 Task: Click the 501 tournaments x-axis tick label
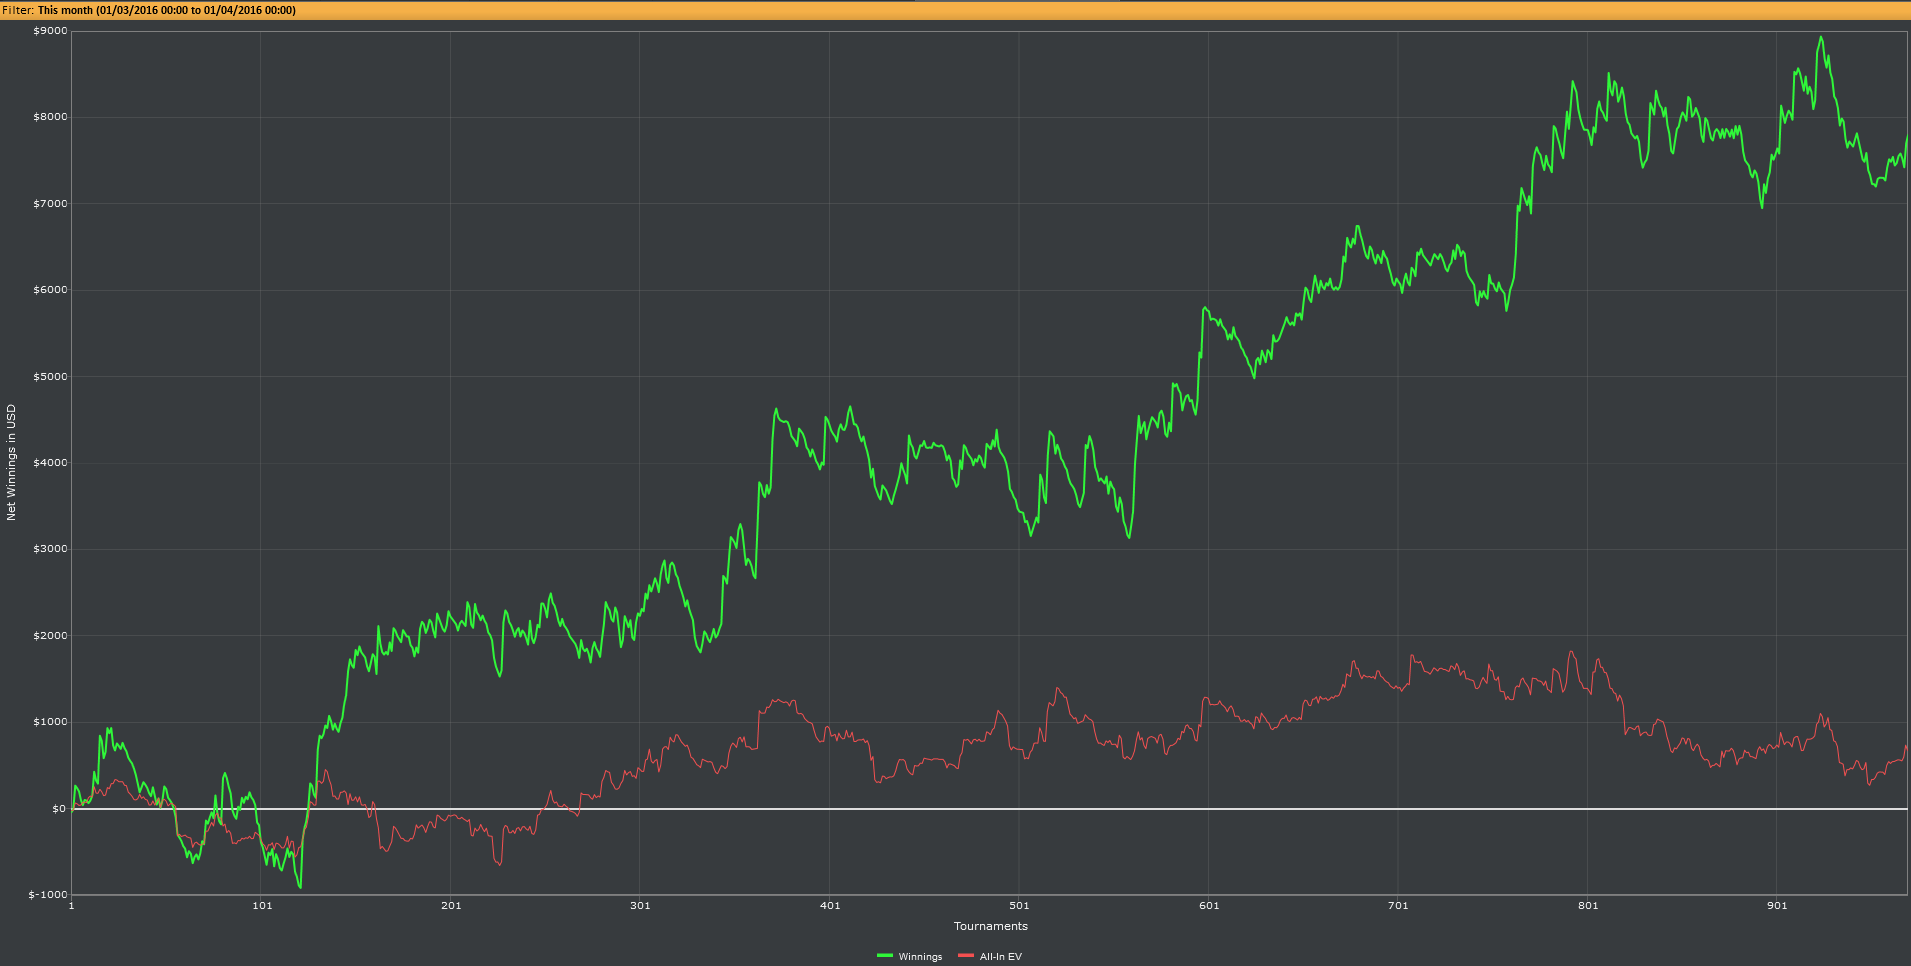(1019, 906)
